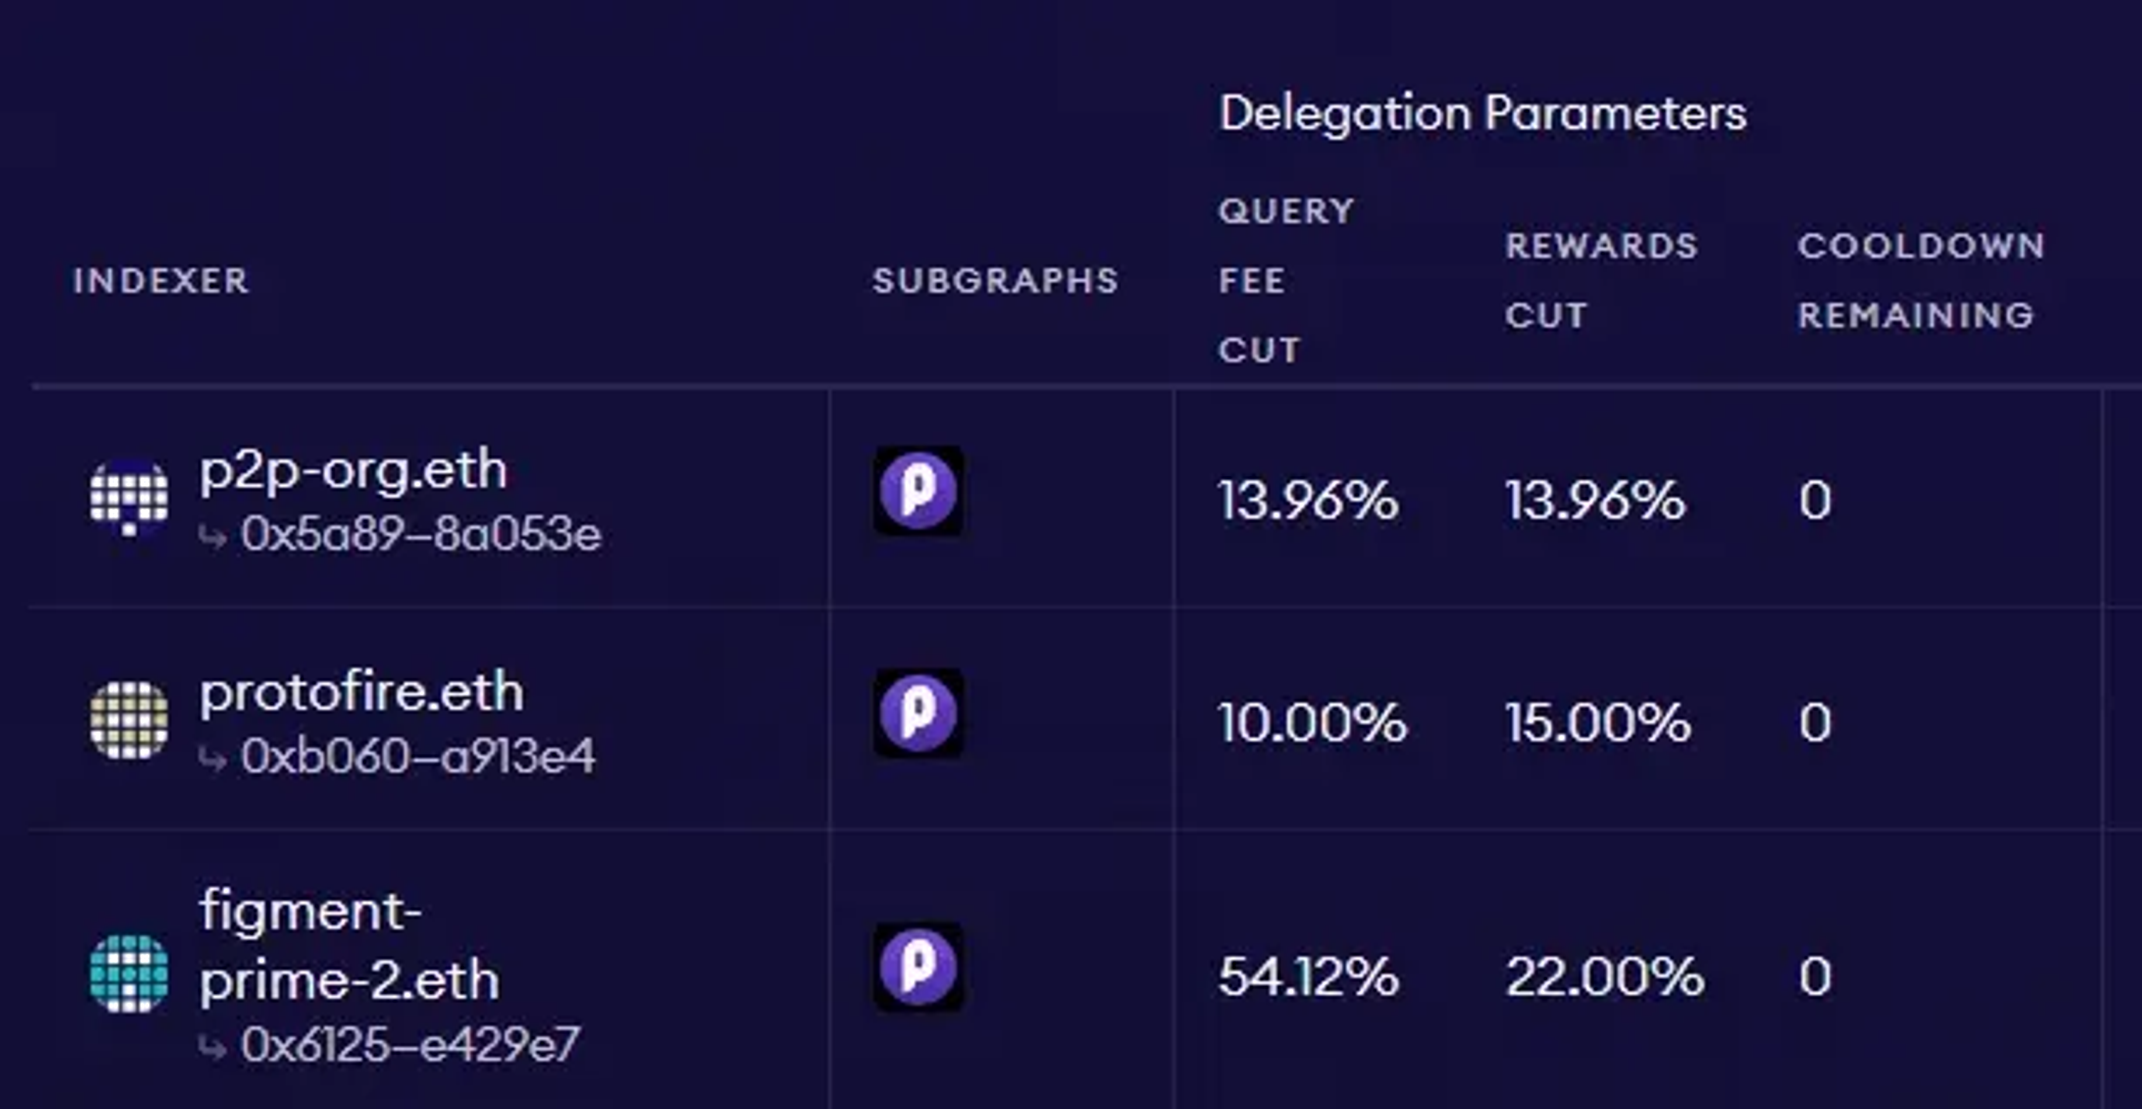This screenshot has width=2142, height=1109.
Task: Sort by the Subgraphs column header
Action: [995, 281]
